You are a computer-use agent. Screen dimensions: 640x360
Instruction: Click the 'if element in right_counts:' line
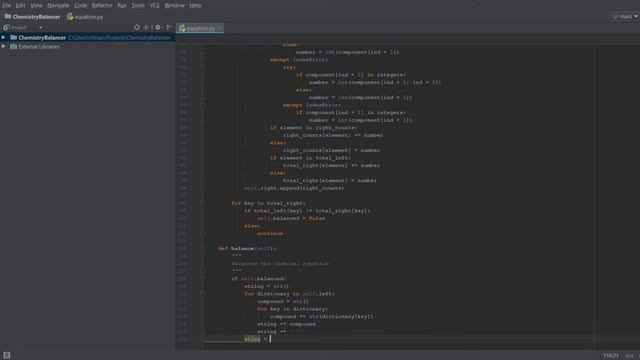pyautogui.click(x=313, y=128)
